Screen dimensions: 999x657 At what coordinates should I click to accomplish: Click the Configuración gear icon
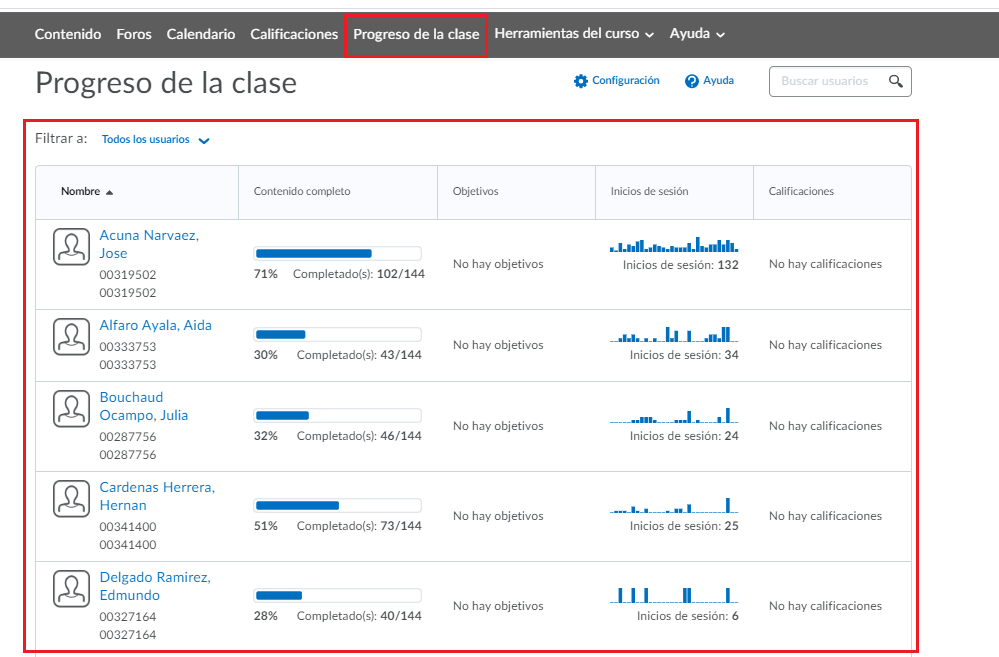[x=581, y=81]
